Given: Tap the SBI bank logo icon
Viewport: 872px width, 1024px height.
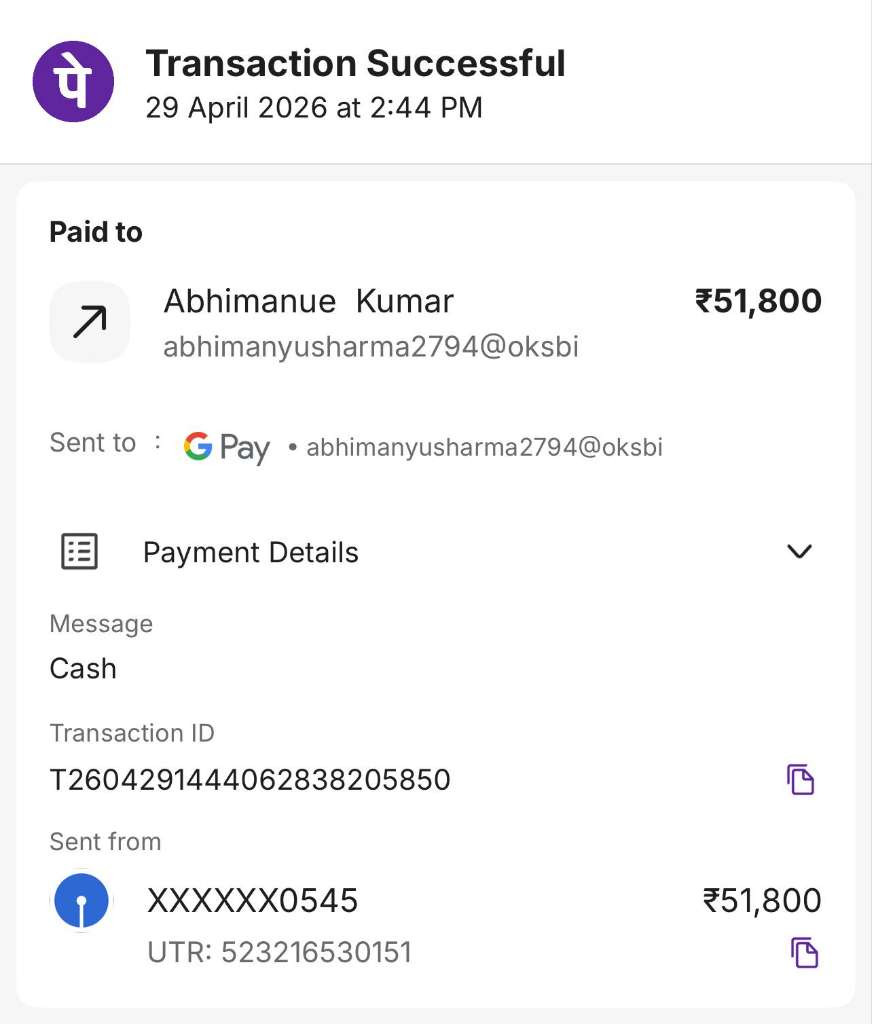Looking at the screenshot, I should point(81,901).
